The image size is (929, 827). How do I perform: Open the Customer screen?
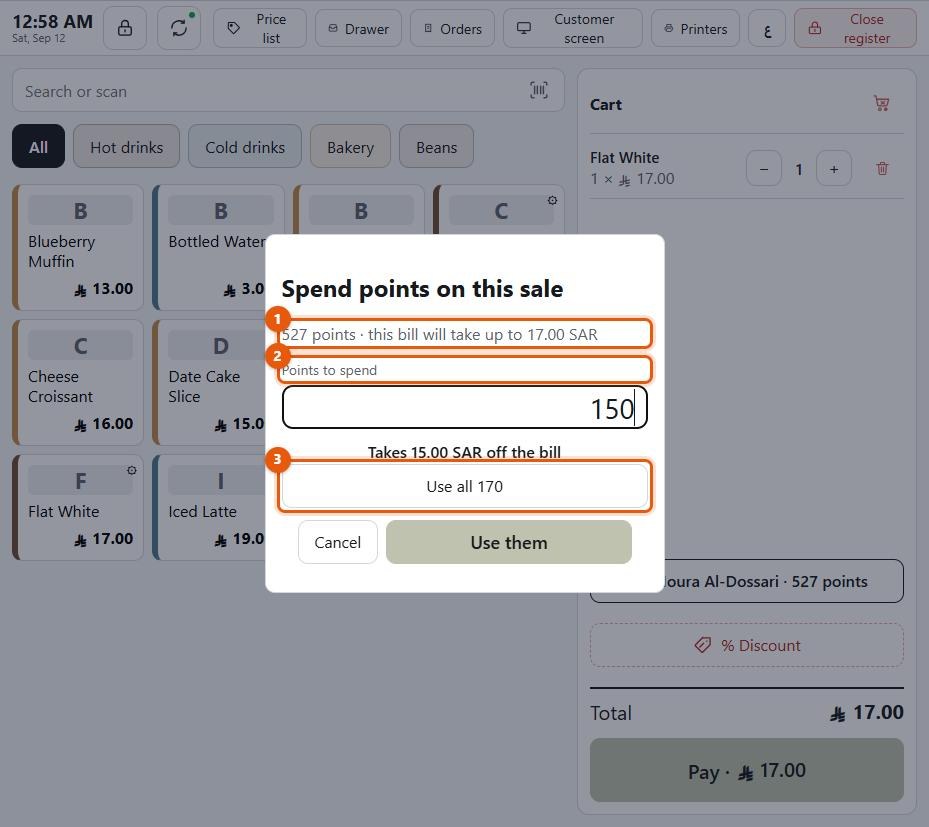point(572,28)
